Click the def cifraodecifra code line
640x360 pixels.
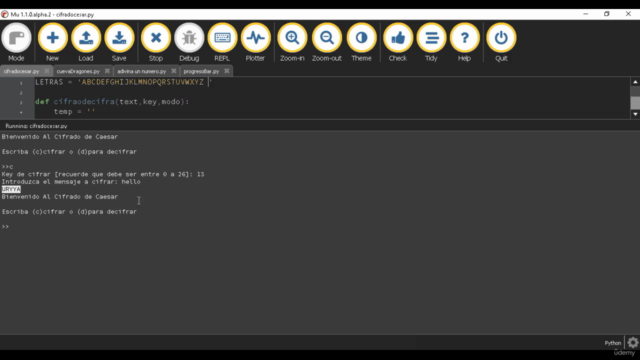[x=112, y=102]
